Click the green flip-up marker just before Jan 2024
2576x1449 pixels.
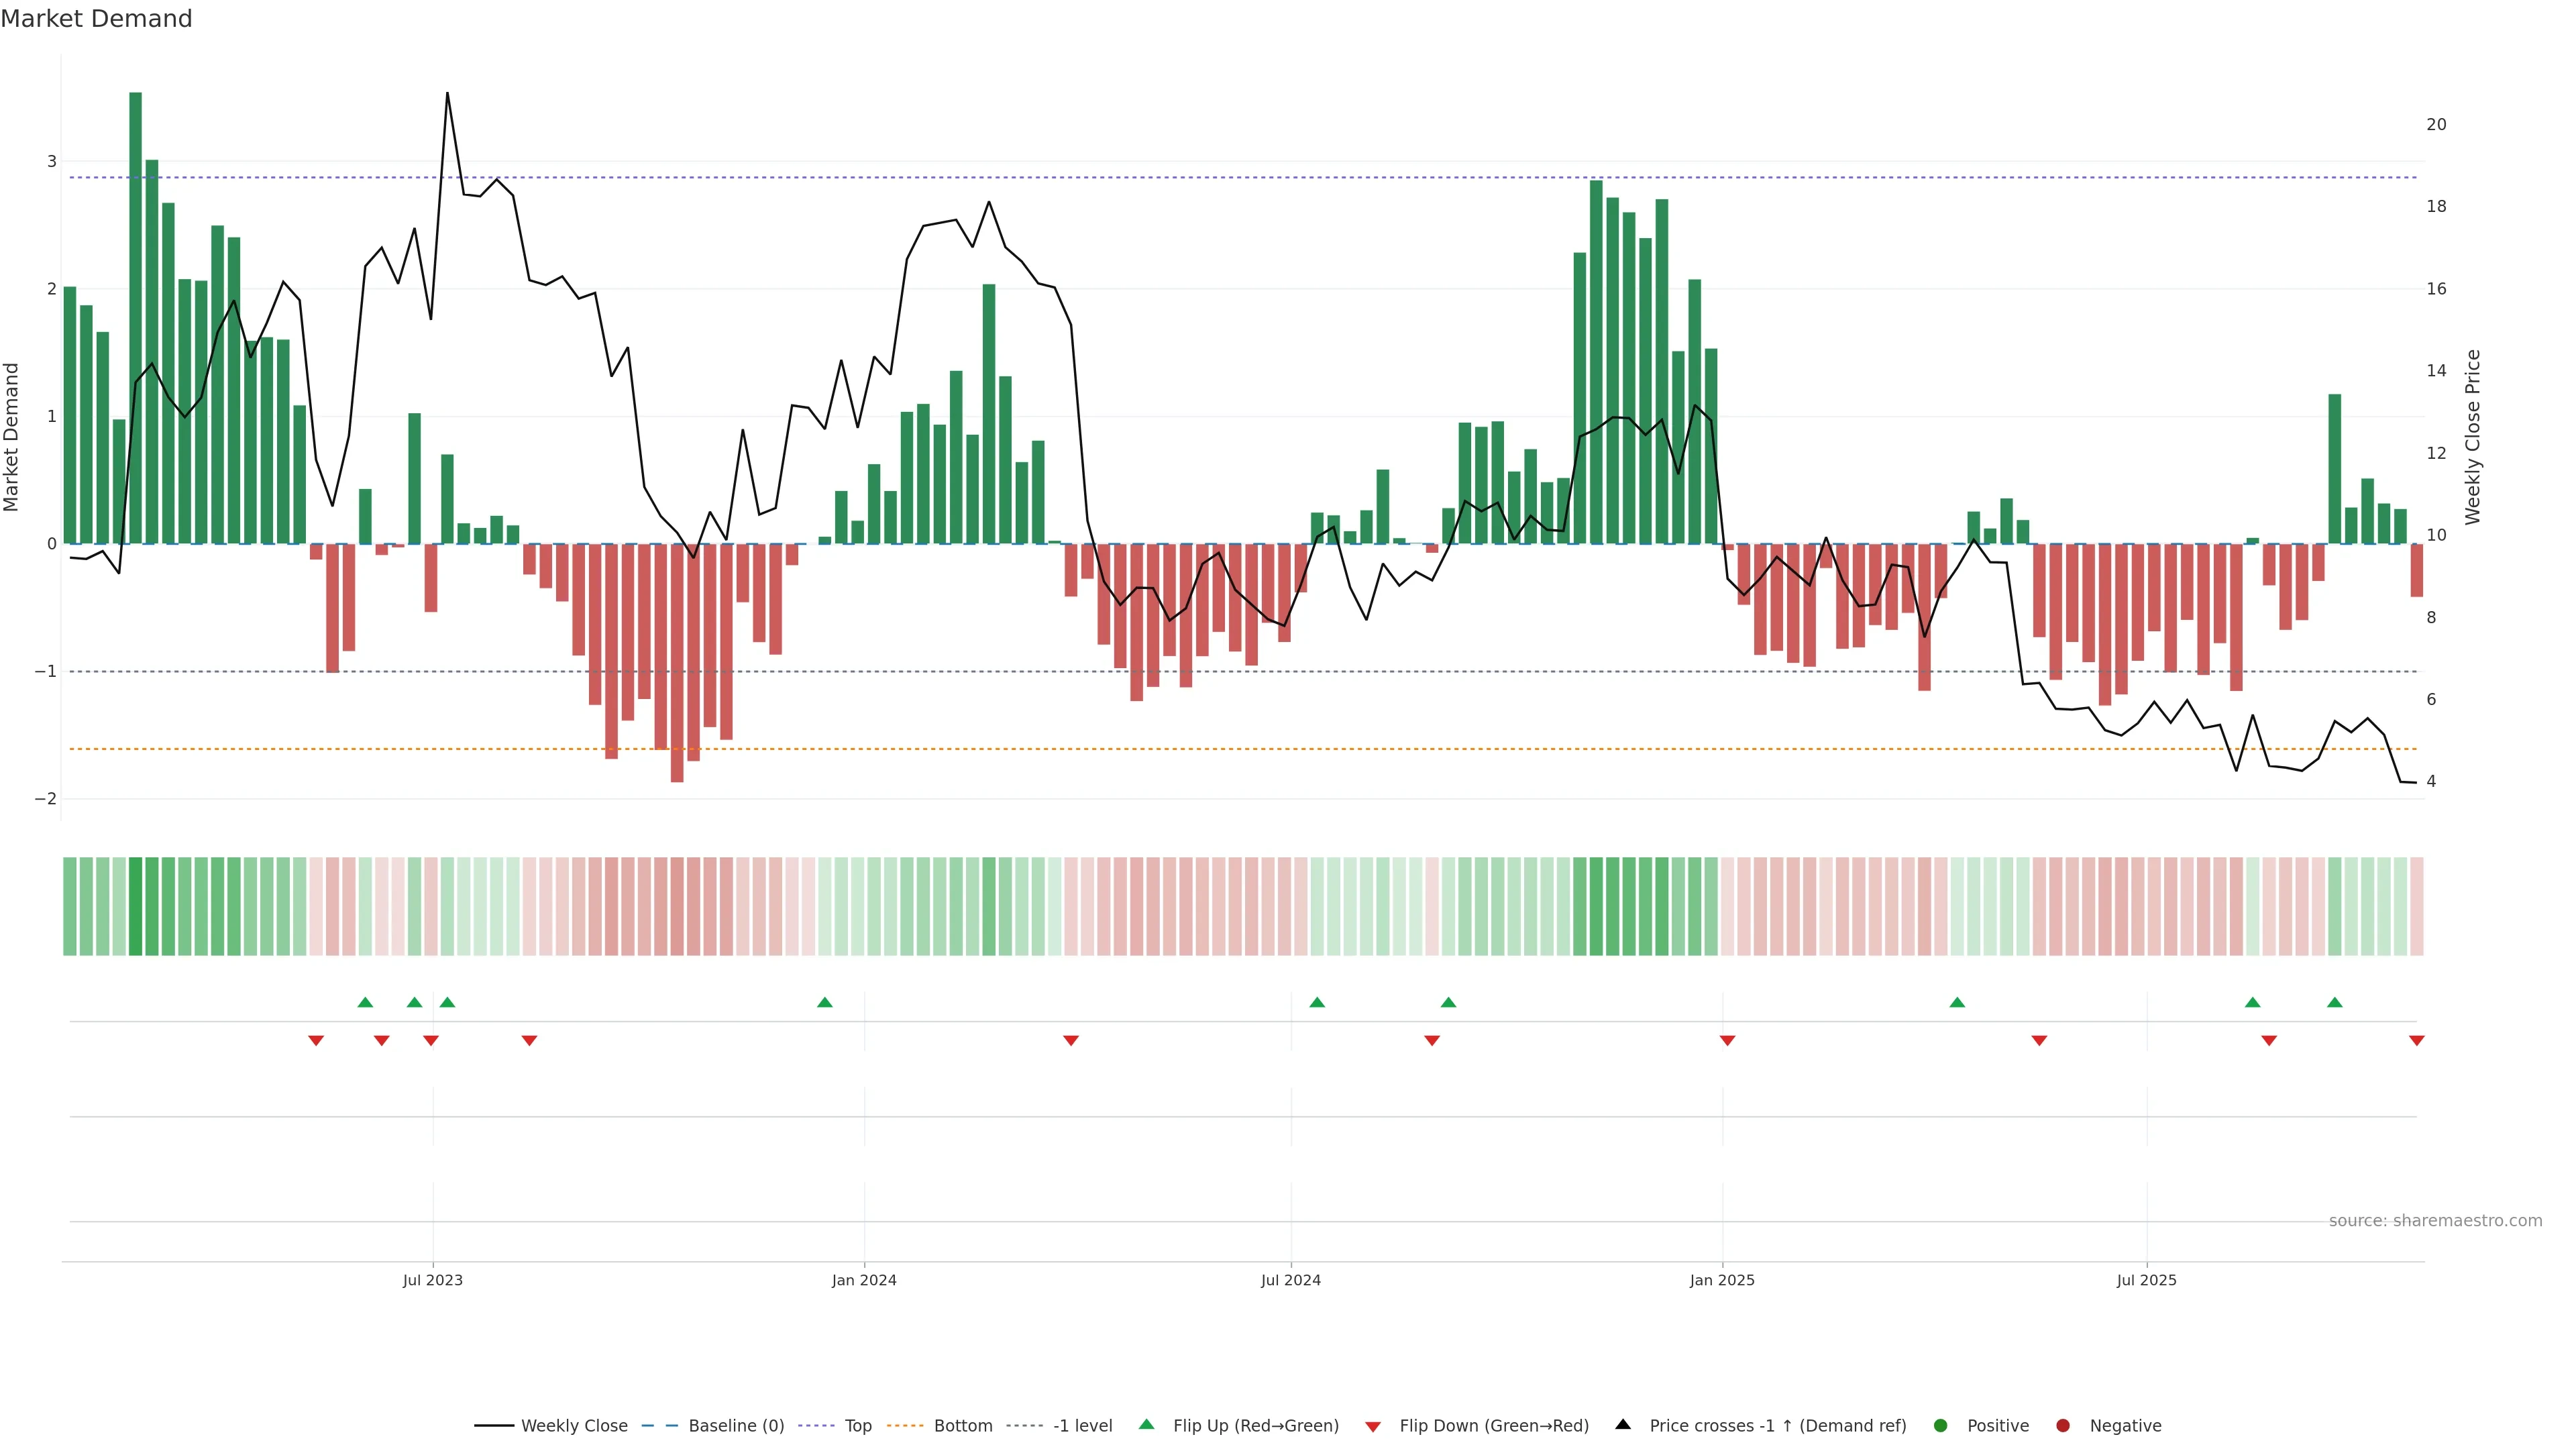pos(824,1002)
